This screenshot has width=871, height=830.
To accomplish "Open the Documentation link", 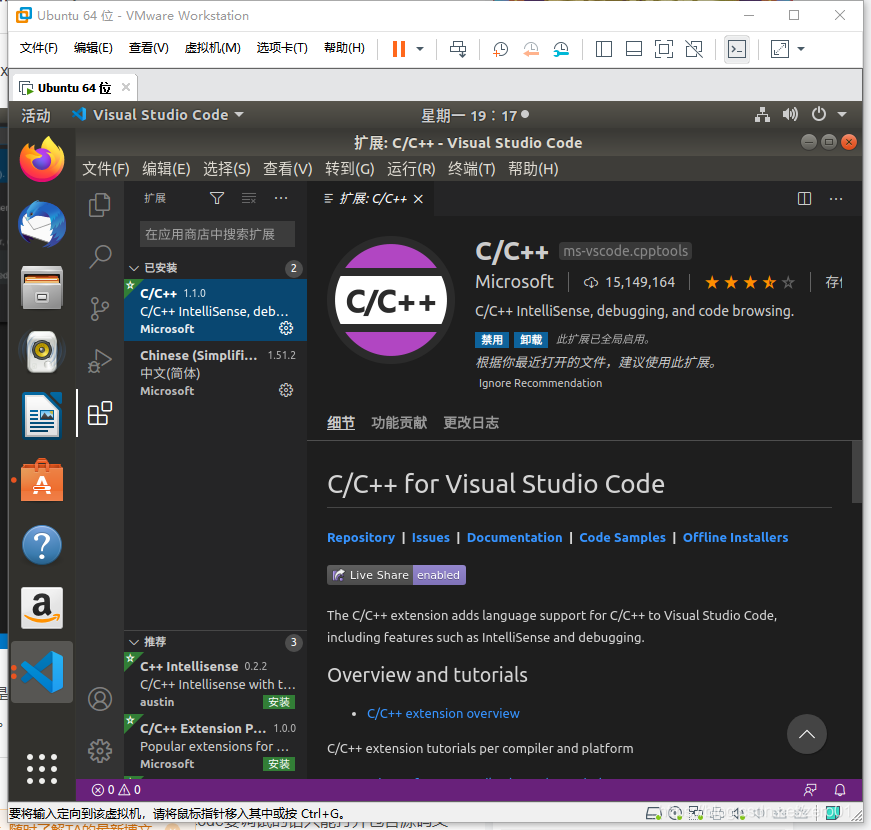I will (x=514, y=537).
